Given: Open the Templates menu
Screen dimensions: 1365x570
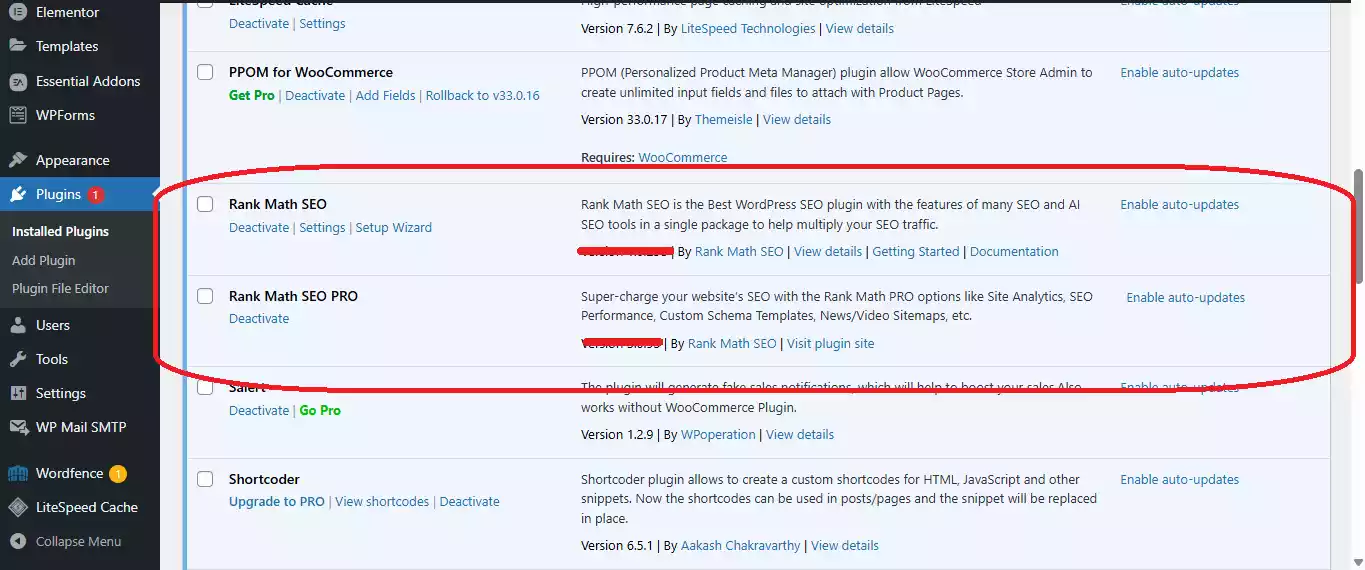Looking at the screenshot, I should point(67,46).
